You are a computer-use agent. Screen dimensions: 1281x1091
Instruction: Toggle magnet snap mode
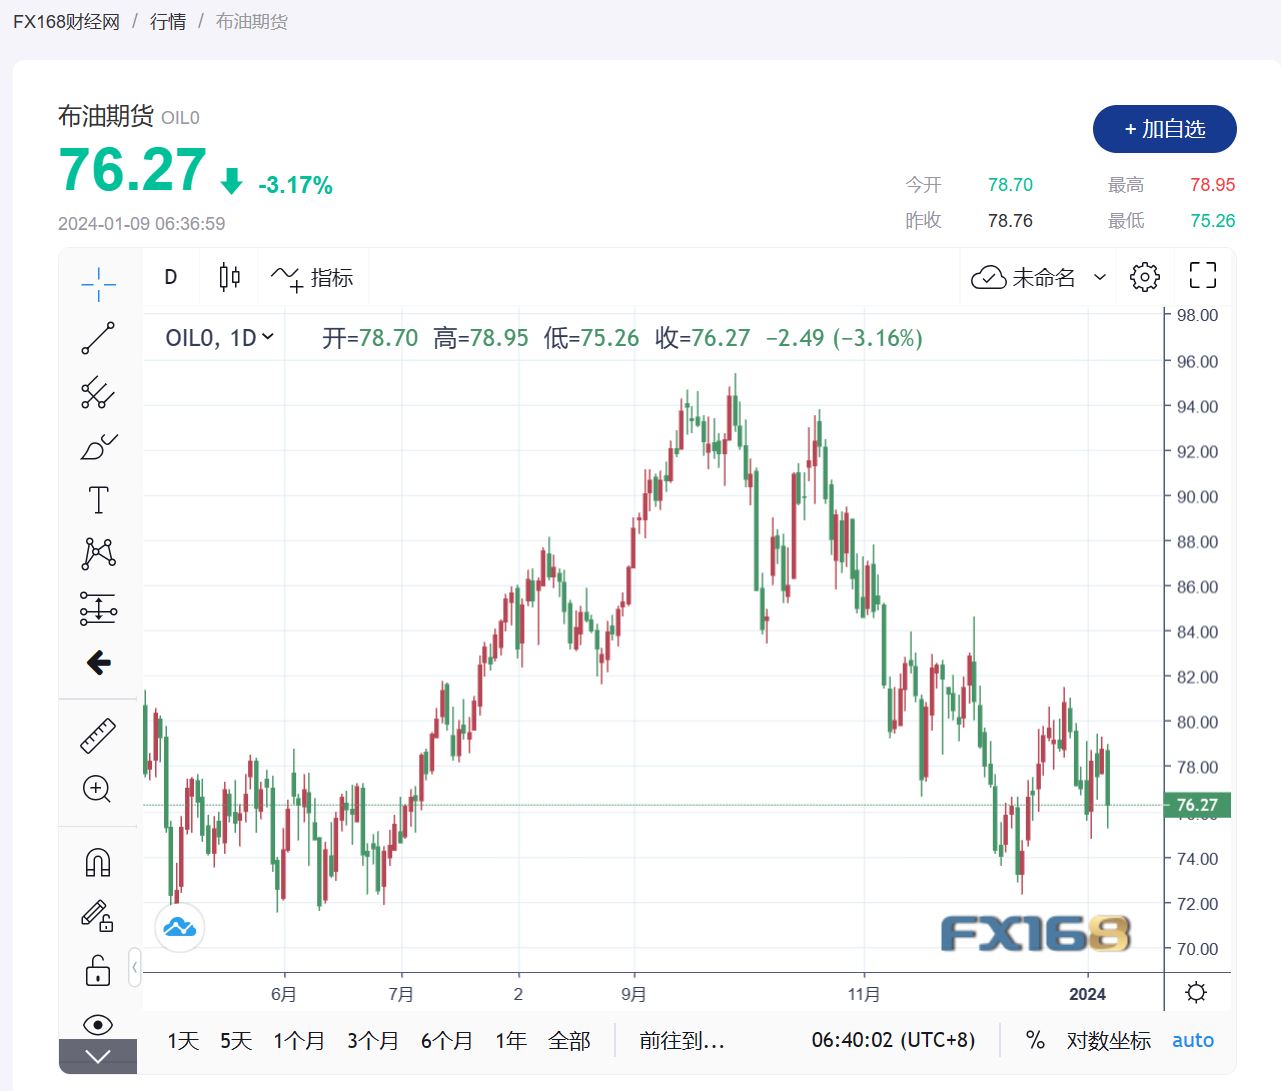tap(98, 862)
